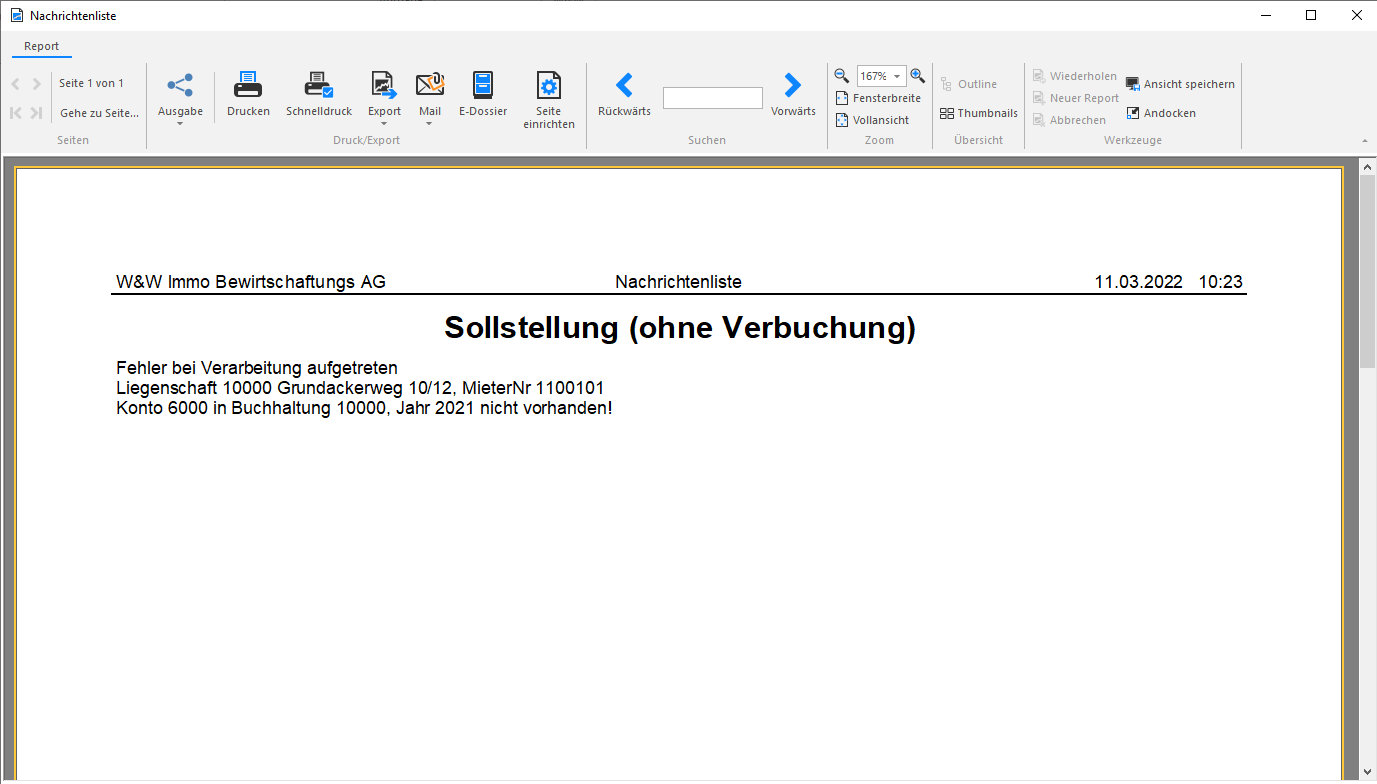Select the Report ribbon tab
The height and width of the screenshot is (784, 1377).
point(42,46)
